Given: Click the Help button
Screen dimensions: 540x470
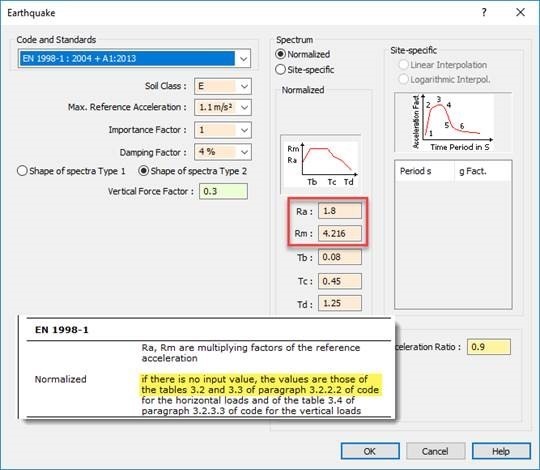Looking at the screenshot, I should tap(501, 451).
